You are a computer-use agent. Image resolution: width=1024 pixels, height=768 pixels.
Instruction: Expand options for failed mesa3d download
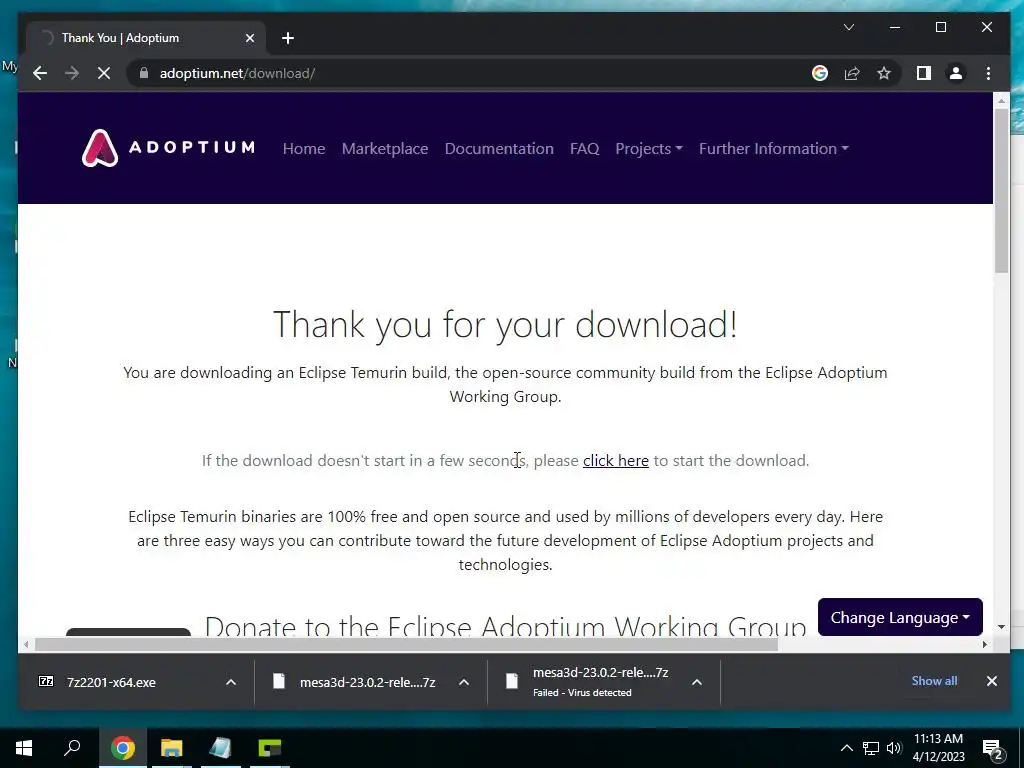pyautogui.click(x=697, y=682)
